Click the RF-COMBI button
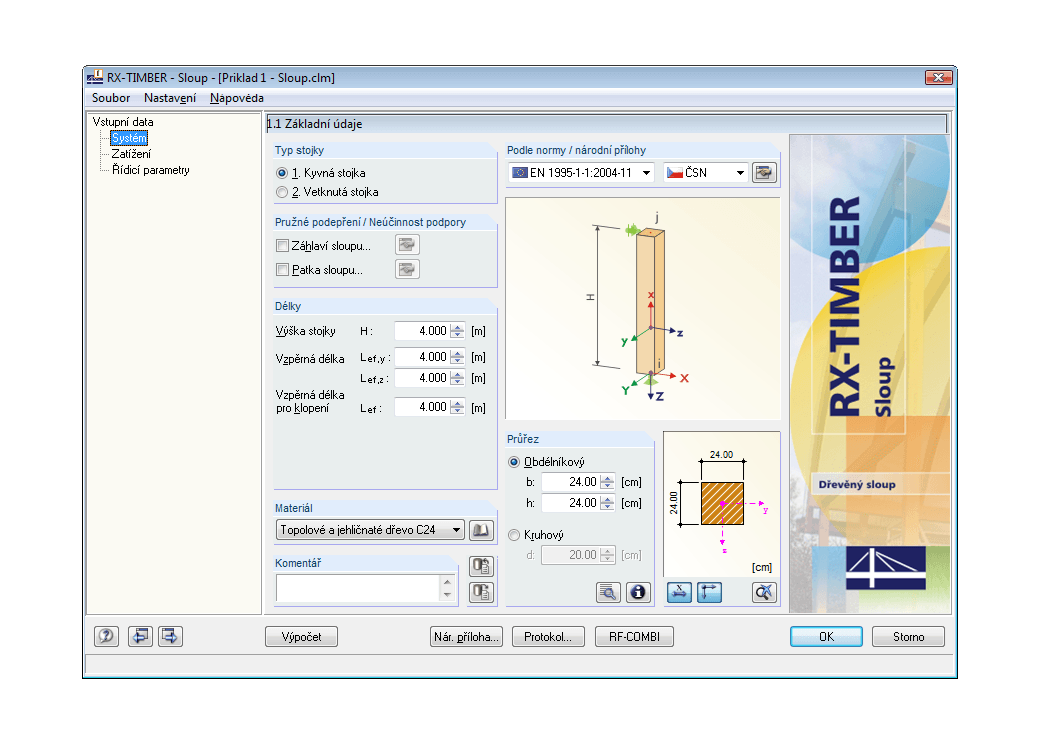The height and width of the screenshot is (744, 1040). 634,637
